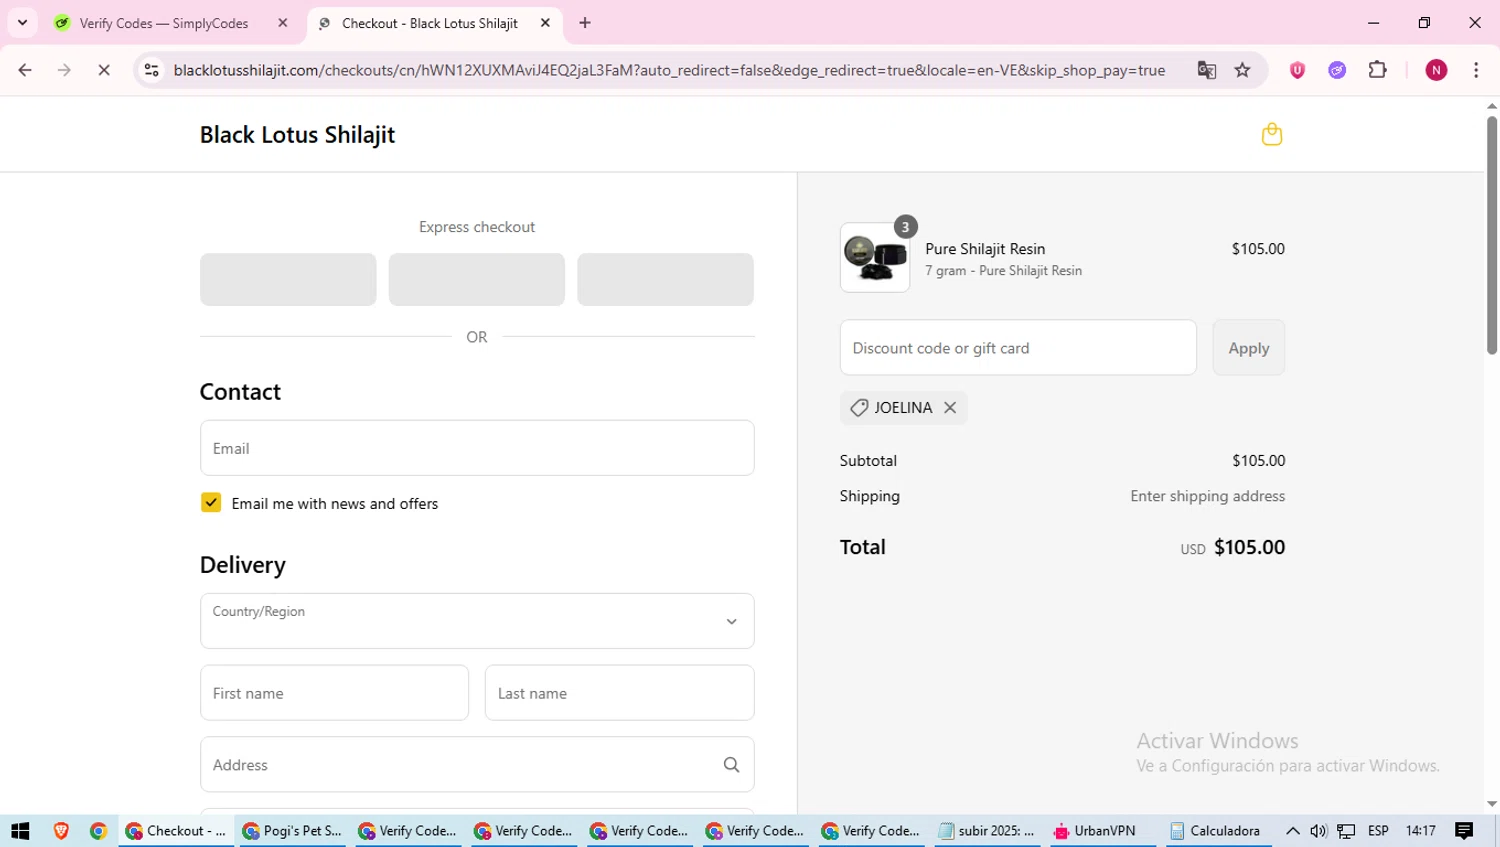Open Chrome three-dot menu
Image resolution: width=1500 pixels, height=847 pixels.
1476,70
